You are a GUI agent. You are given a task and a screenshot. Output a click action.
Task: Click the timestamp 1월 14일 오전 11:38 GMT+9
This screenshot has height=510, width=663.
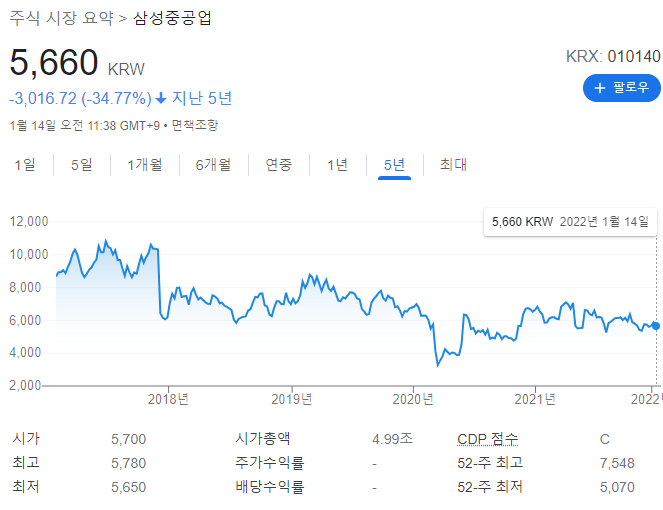(x=85, y=125)
